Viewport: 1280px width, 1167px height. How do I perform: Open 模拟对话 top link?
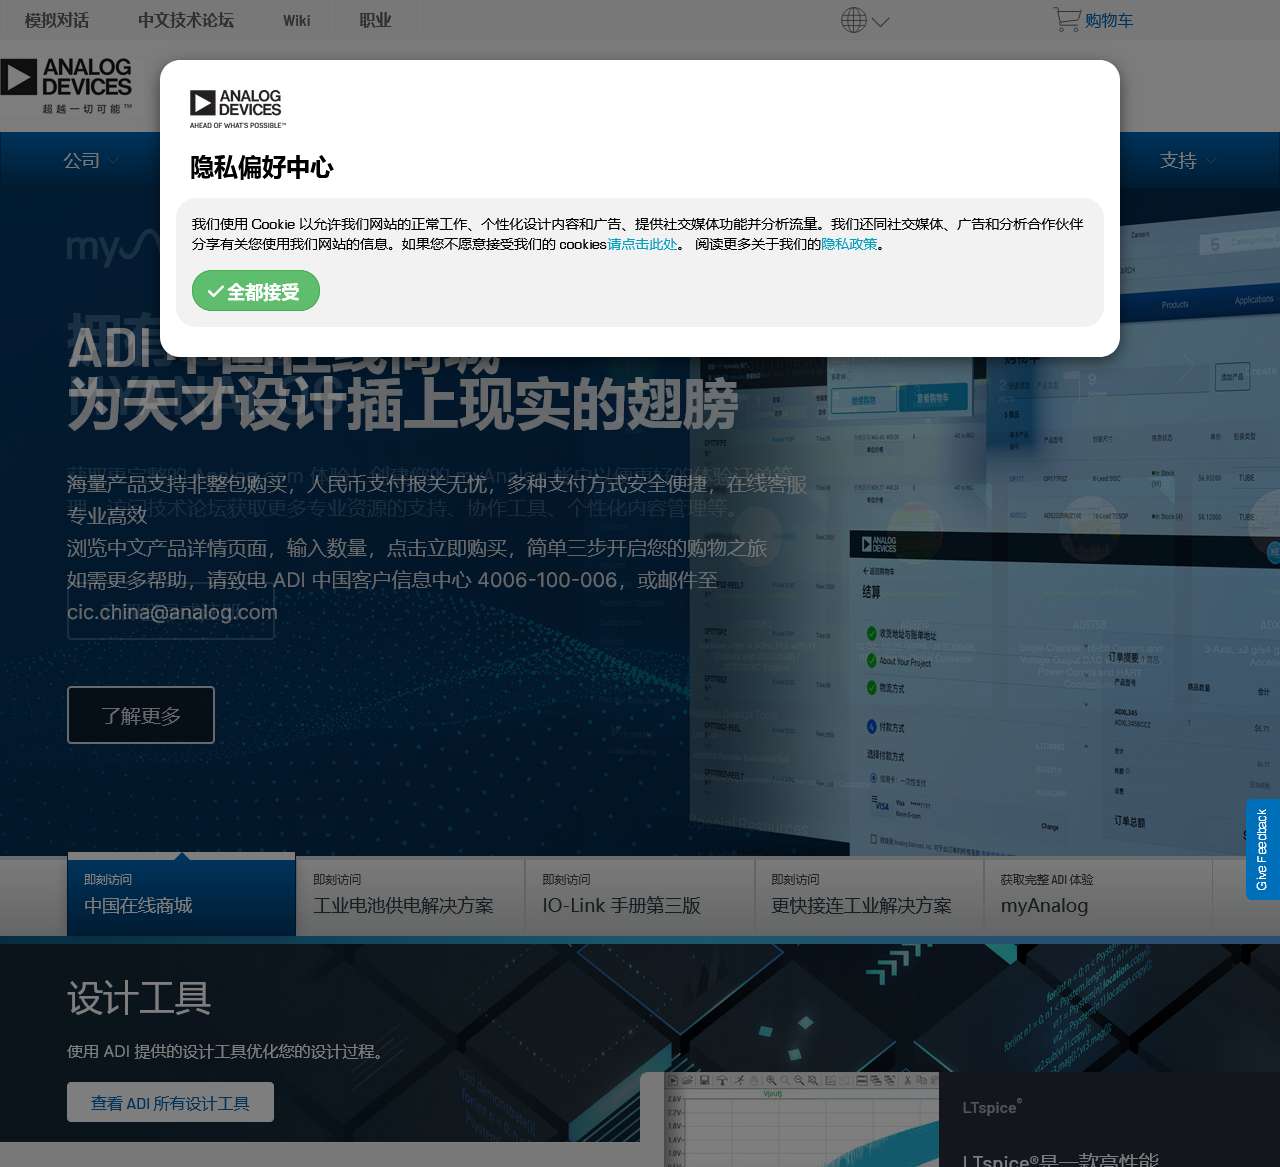57,20
